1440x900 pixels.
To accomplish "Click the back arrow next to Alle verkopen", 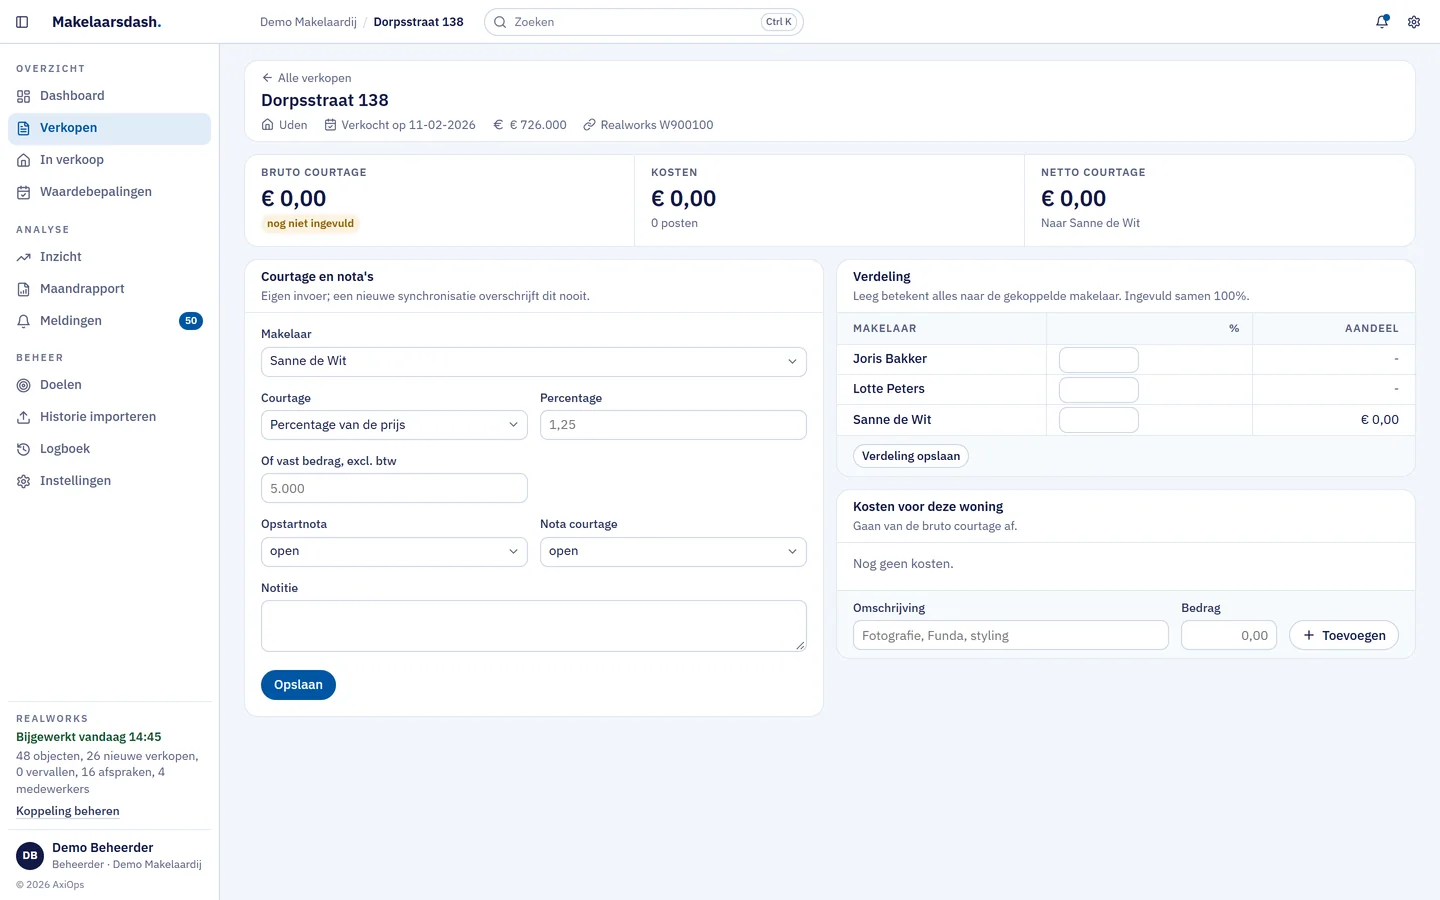I will 267,78.
